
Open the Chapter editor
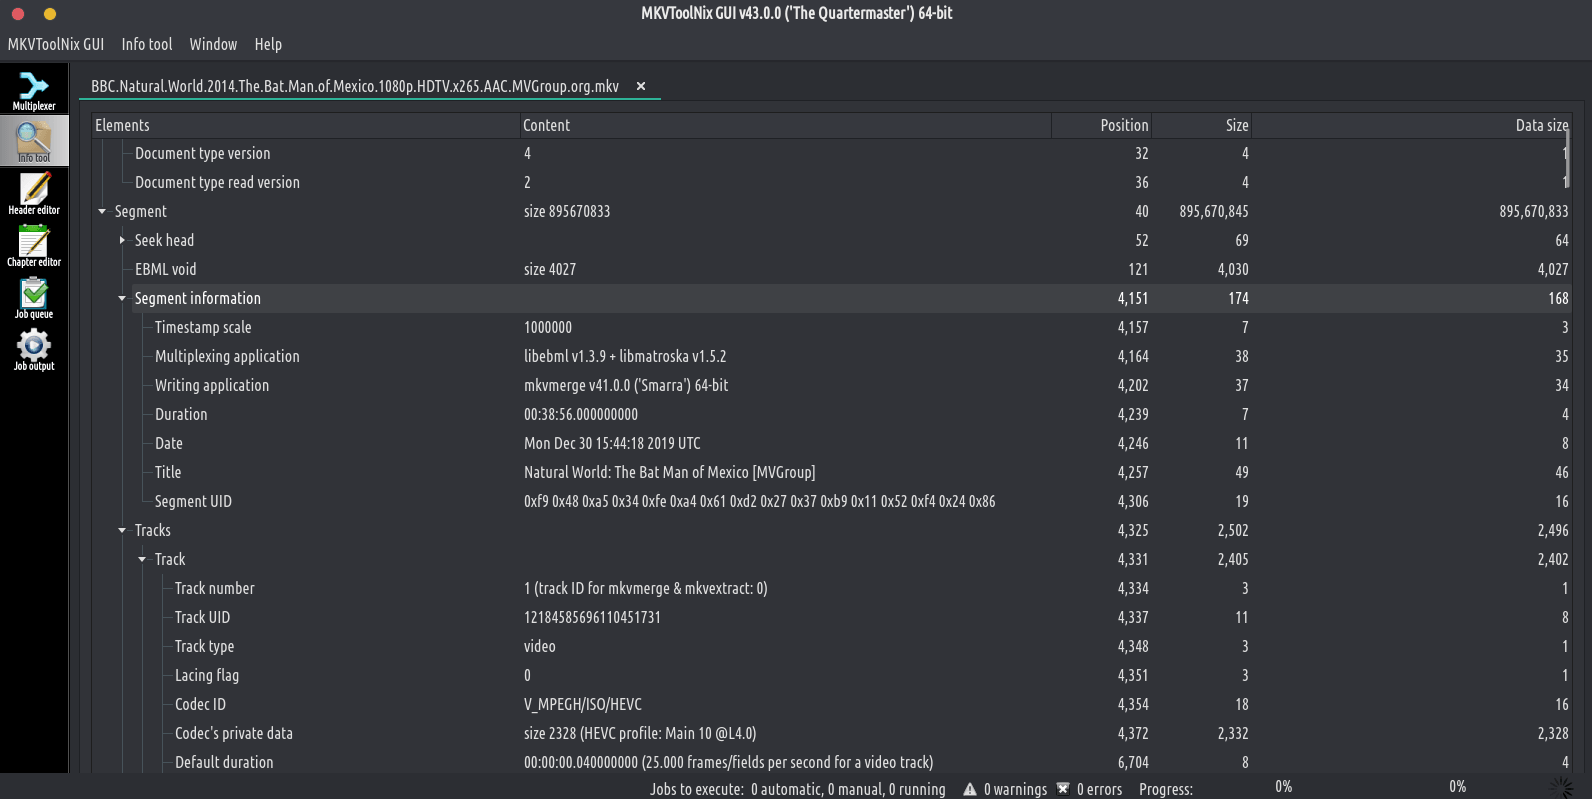(x=34, y=246)
